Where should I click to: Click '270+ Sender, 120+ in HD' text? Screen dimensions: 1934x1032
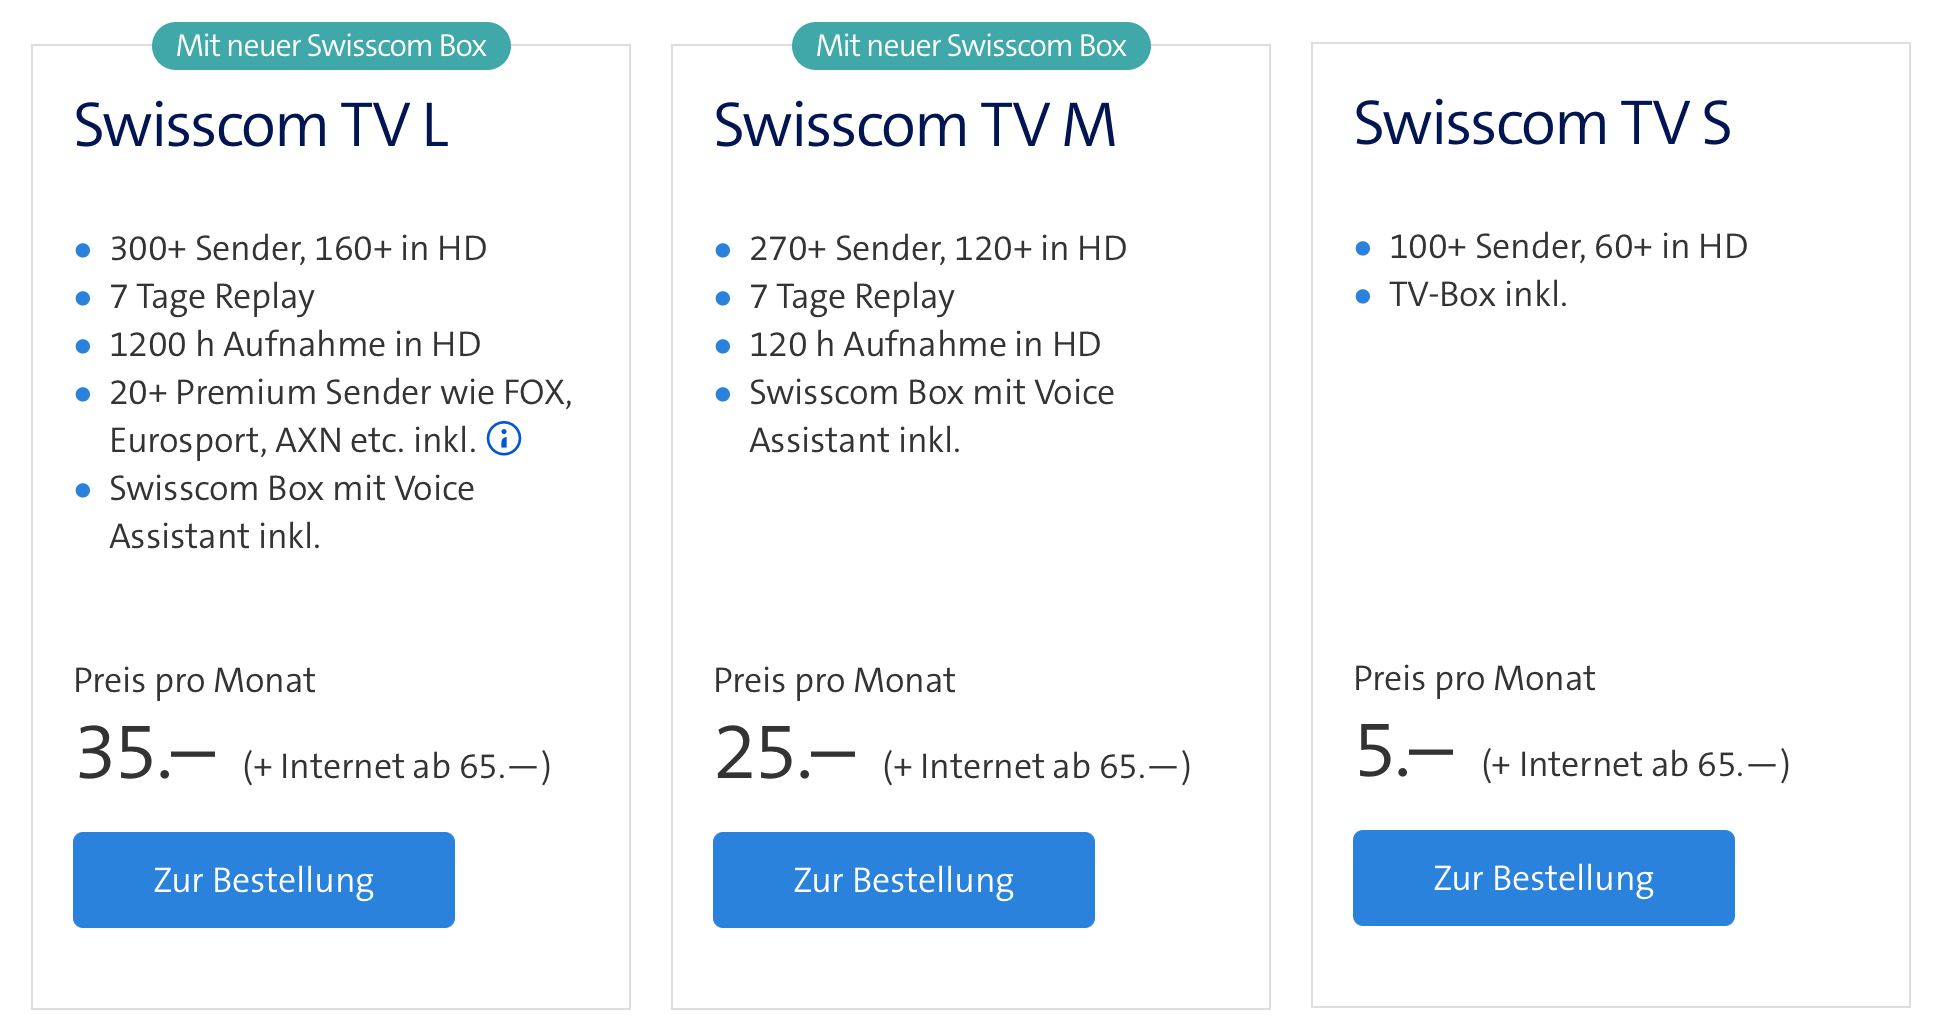click(x=938, y=248)
